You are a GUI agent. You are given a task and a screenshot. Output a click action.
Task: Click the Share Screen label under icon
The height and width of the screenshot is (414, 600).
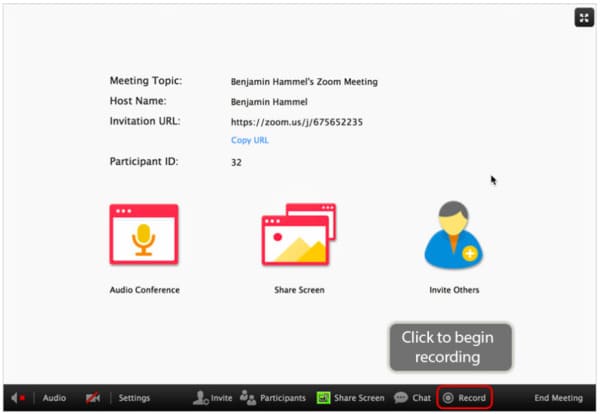299,290
